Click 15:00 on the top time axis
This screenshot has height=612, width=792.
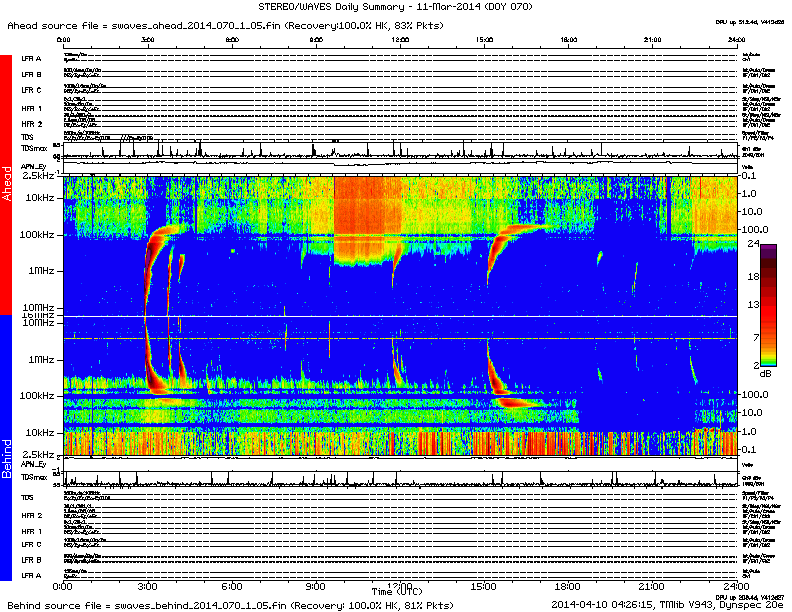click(484, 39)
